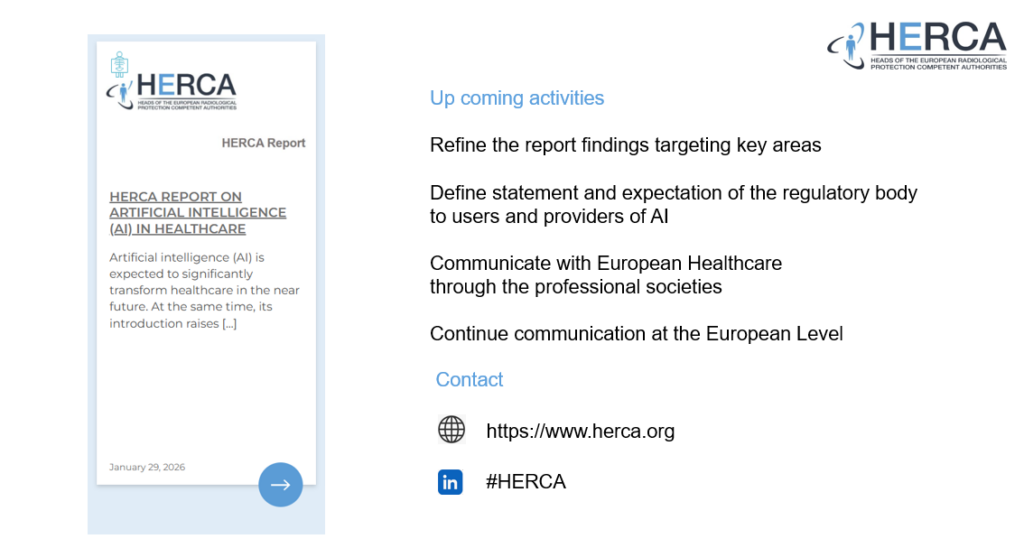This screenshot has height=548, width=1024.
Task: Click the HERCA Report label on card
Action: (x=263, y=143)
